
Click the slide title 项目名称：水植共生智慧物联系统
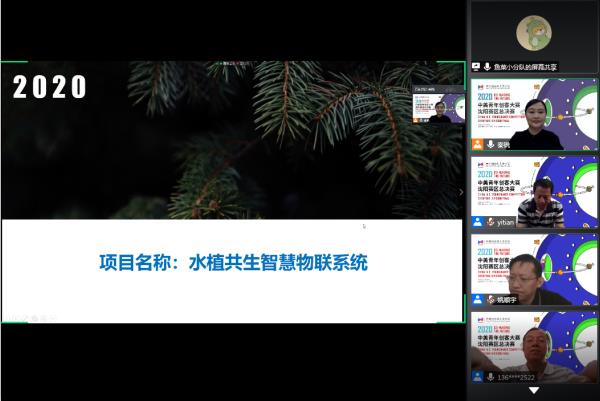(233, 264)
